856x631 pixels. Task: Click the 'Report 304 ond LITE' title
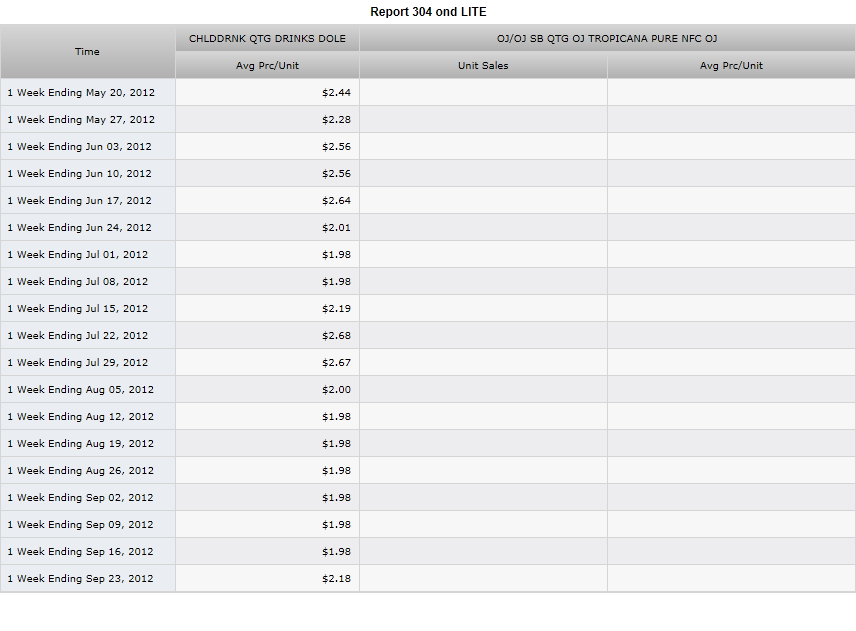(428, 12)
